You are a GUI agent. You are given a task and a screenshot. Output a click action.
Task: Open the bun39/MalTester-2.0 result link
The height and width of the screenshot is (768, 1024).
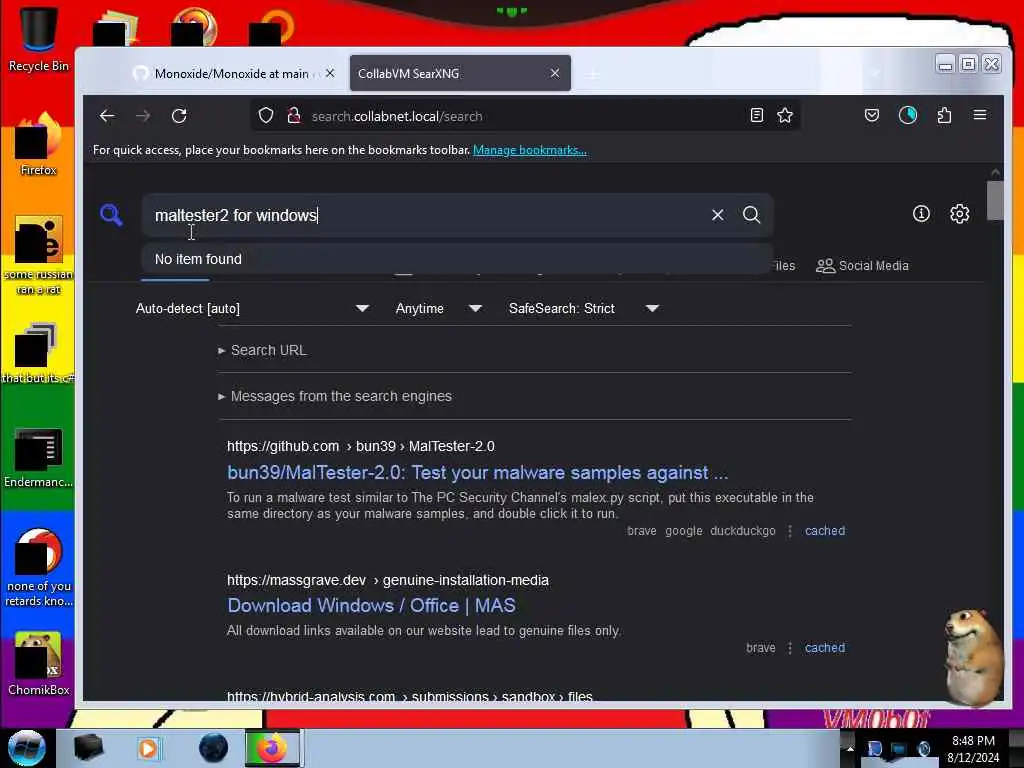(x=477, y=473)
